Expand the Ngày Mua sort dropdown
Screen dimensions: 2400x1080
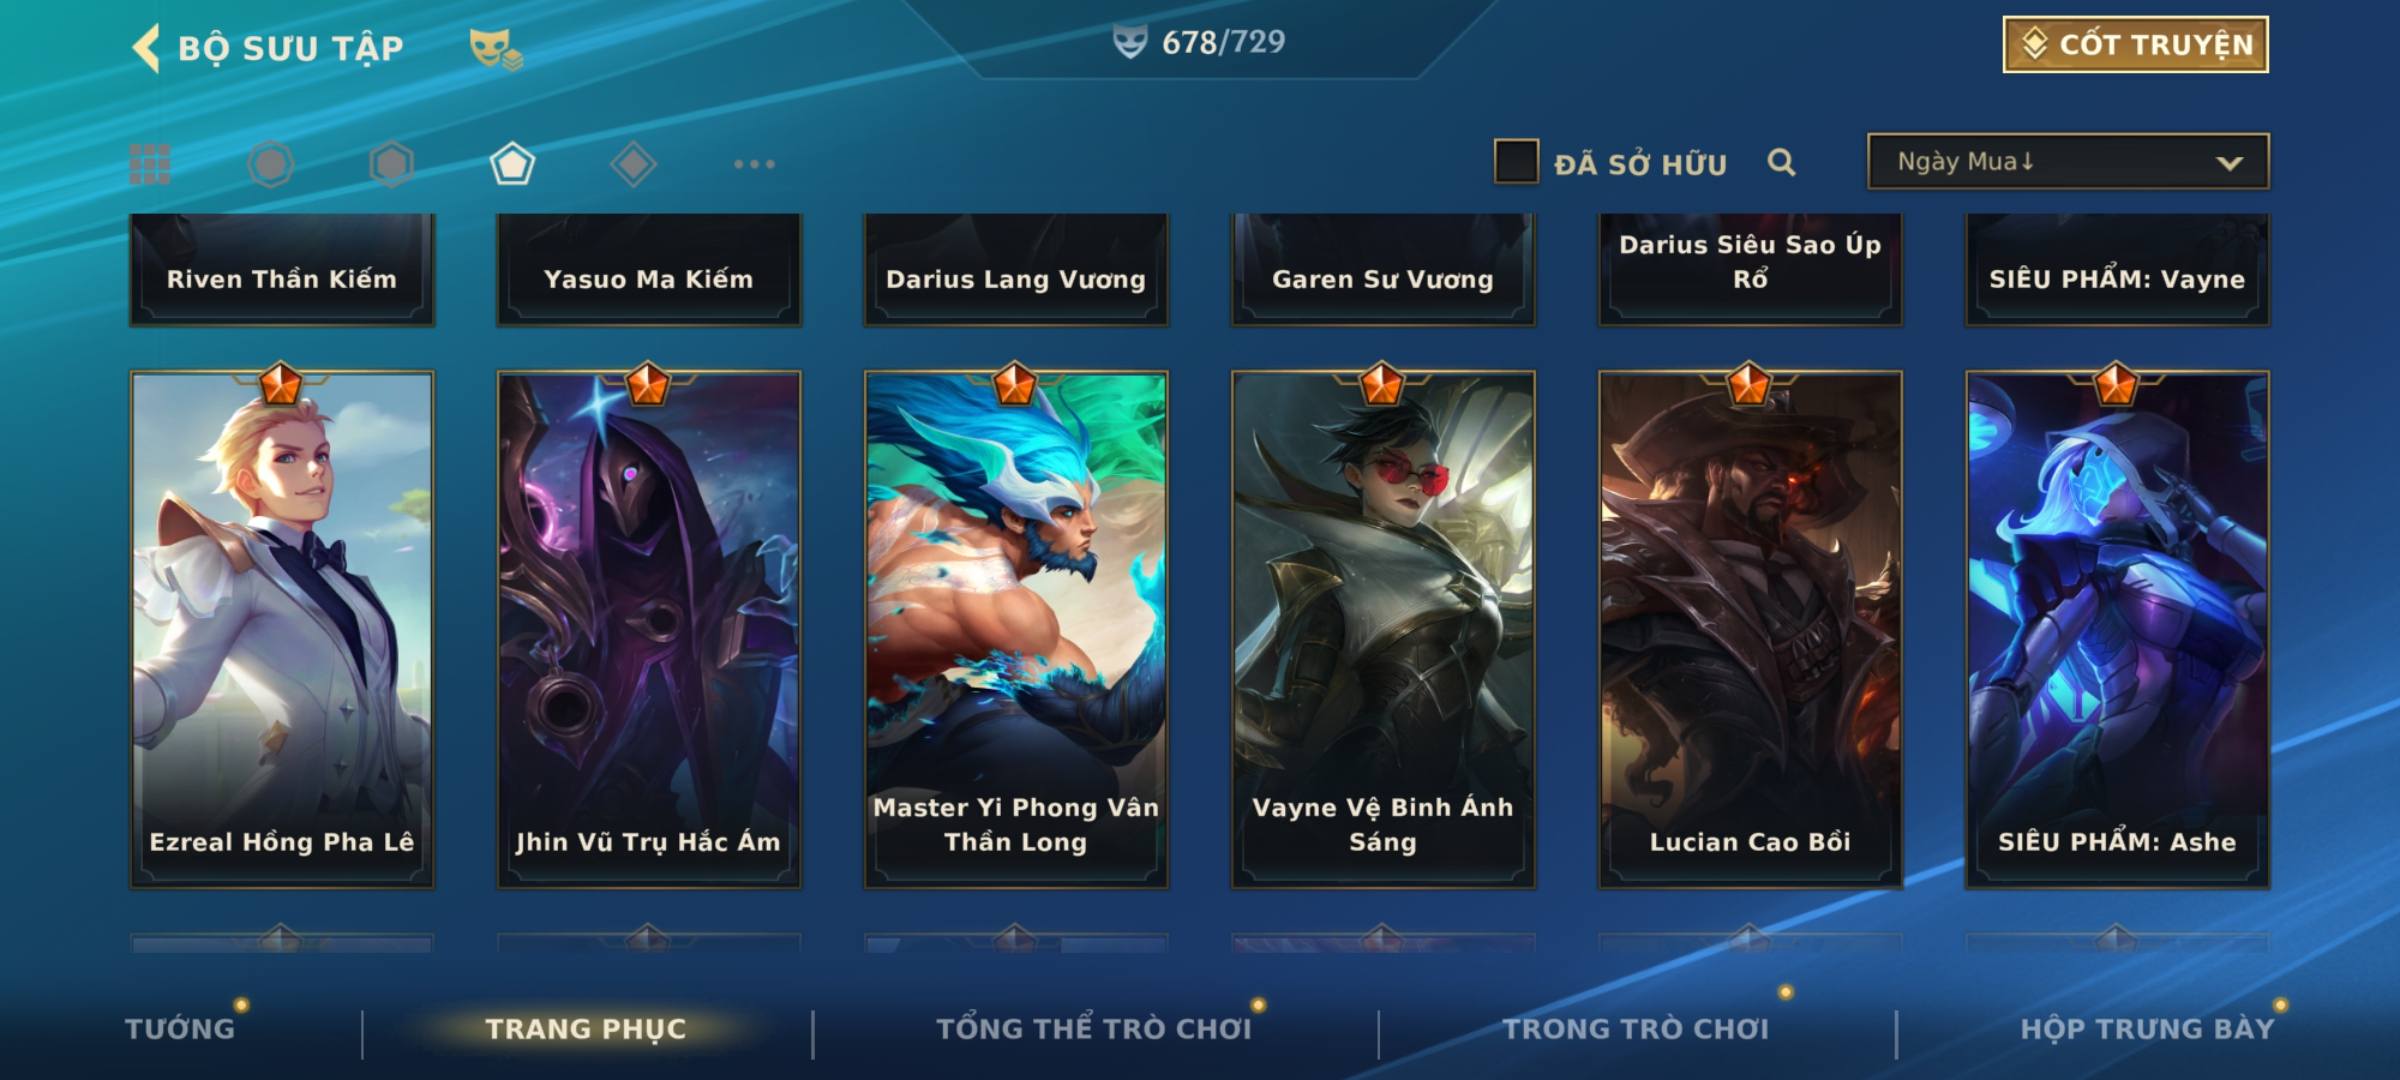pyautogui.click(x=2068, y=161)
